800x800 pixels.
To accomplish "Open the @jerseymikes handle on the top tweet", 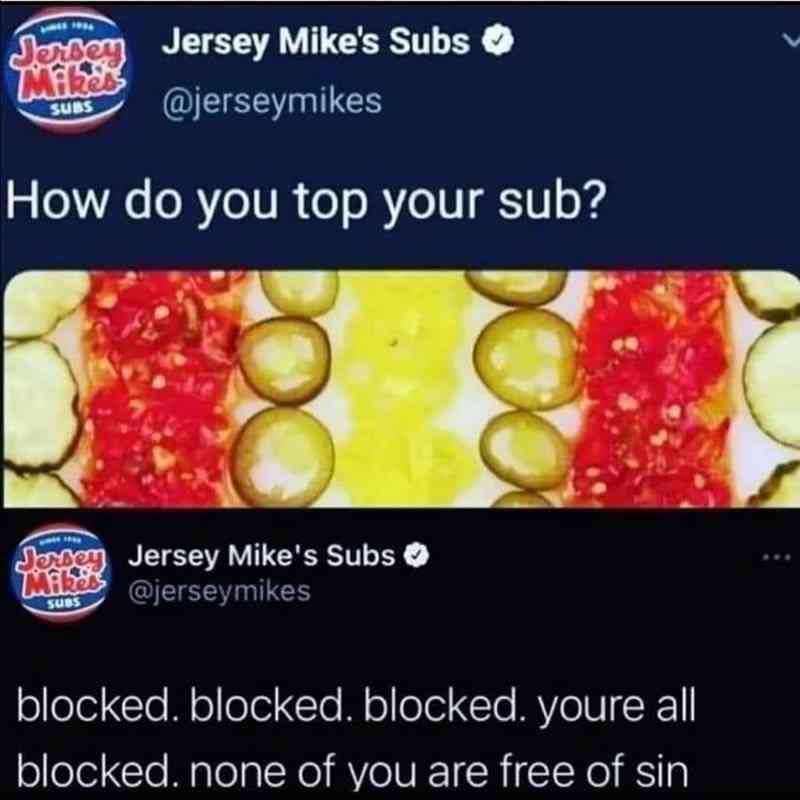I will tap(272, 102).
